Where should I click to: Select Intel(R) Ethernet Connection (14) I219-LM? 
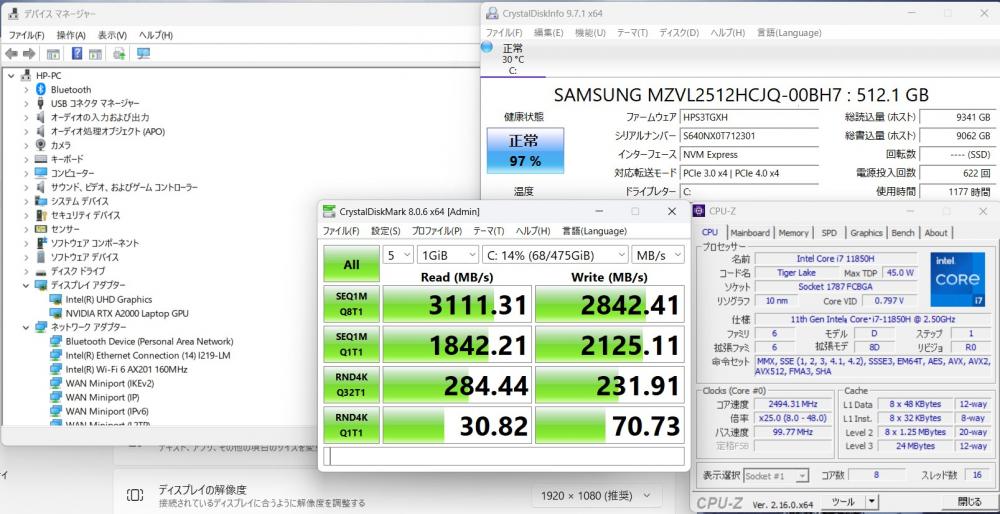148,355
